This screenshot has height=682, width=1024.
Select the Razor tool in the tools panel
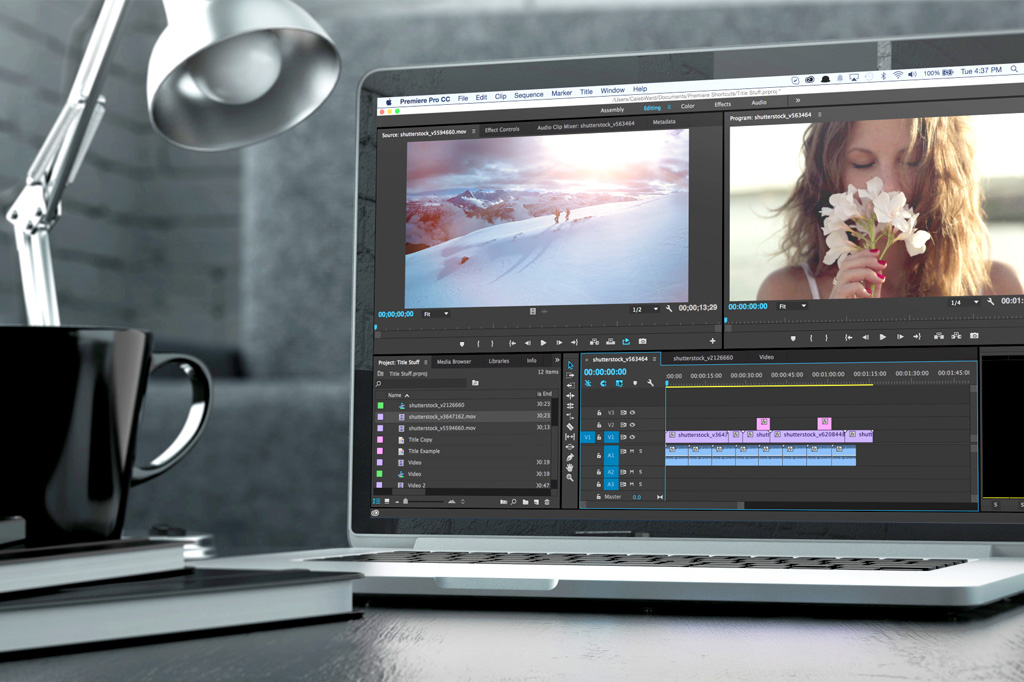coord(570,427)
